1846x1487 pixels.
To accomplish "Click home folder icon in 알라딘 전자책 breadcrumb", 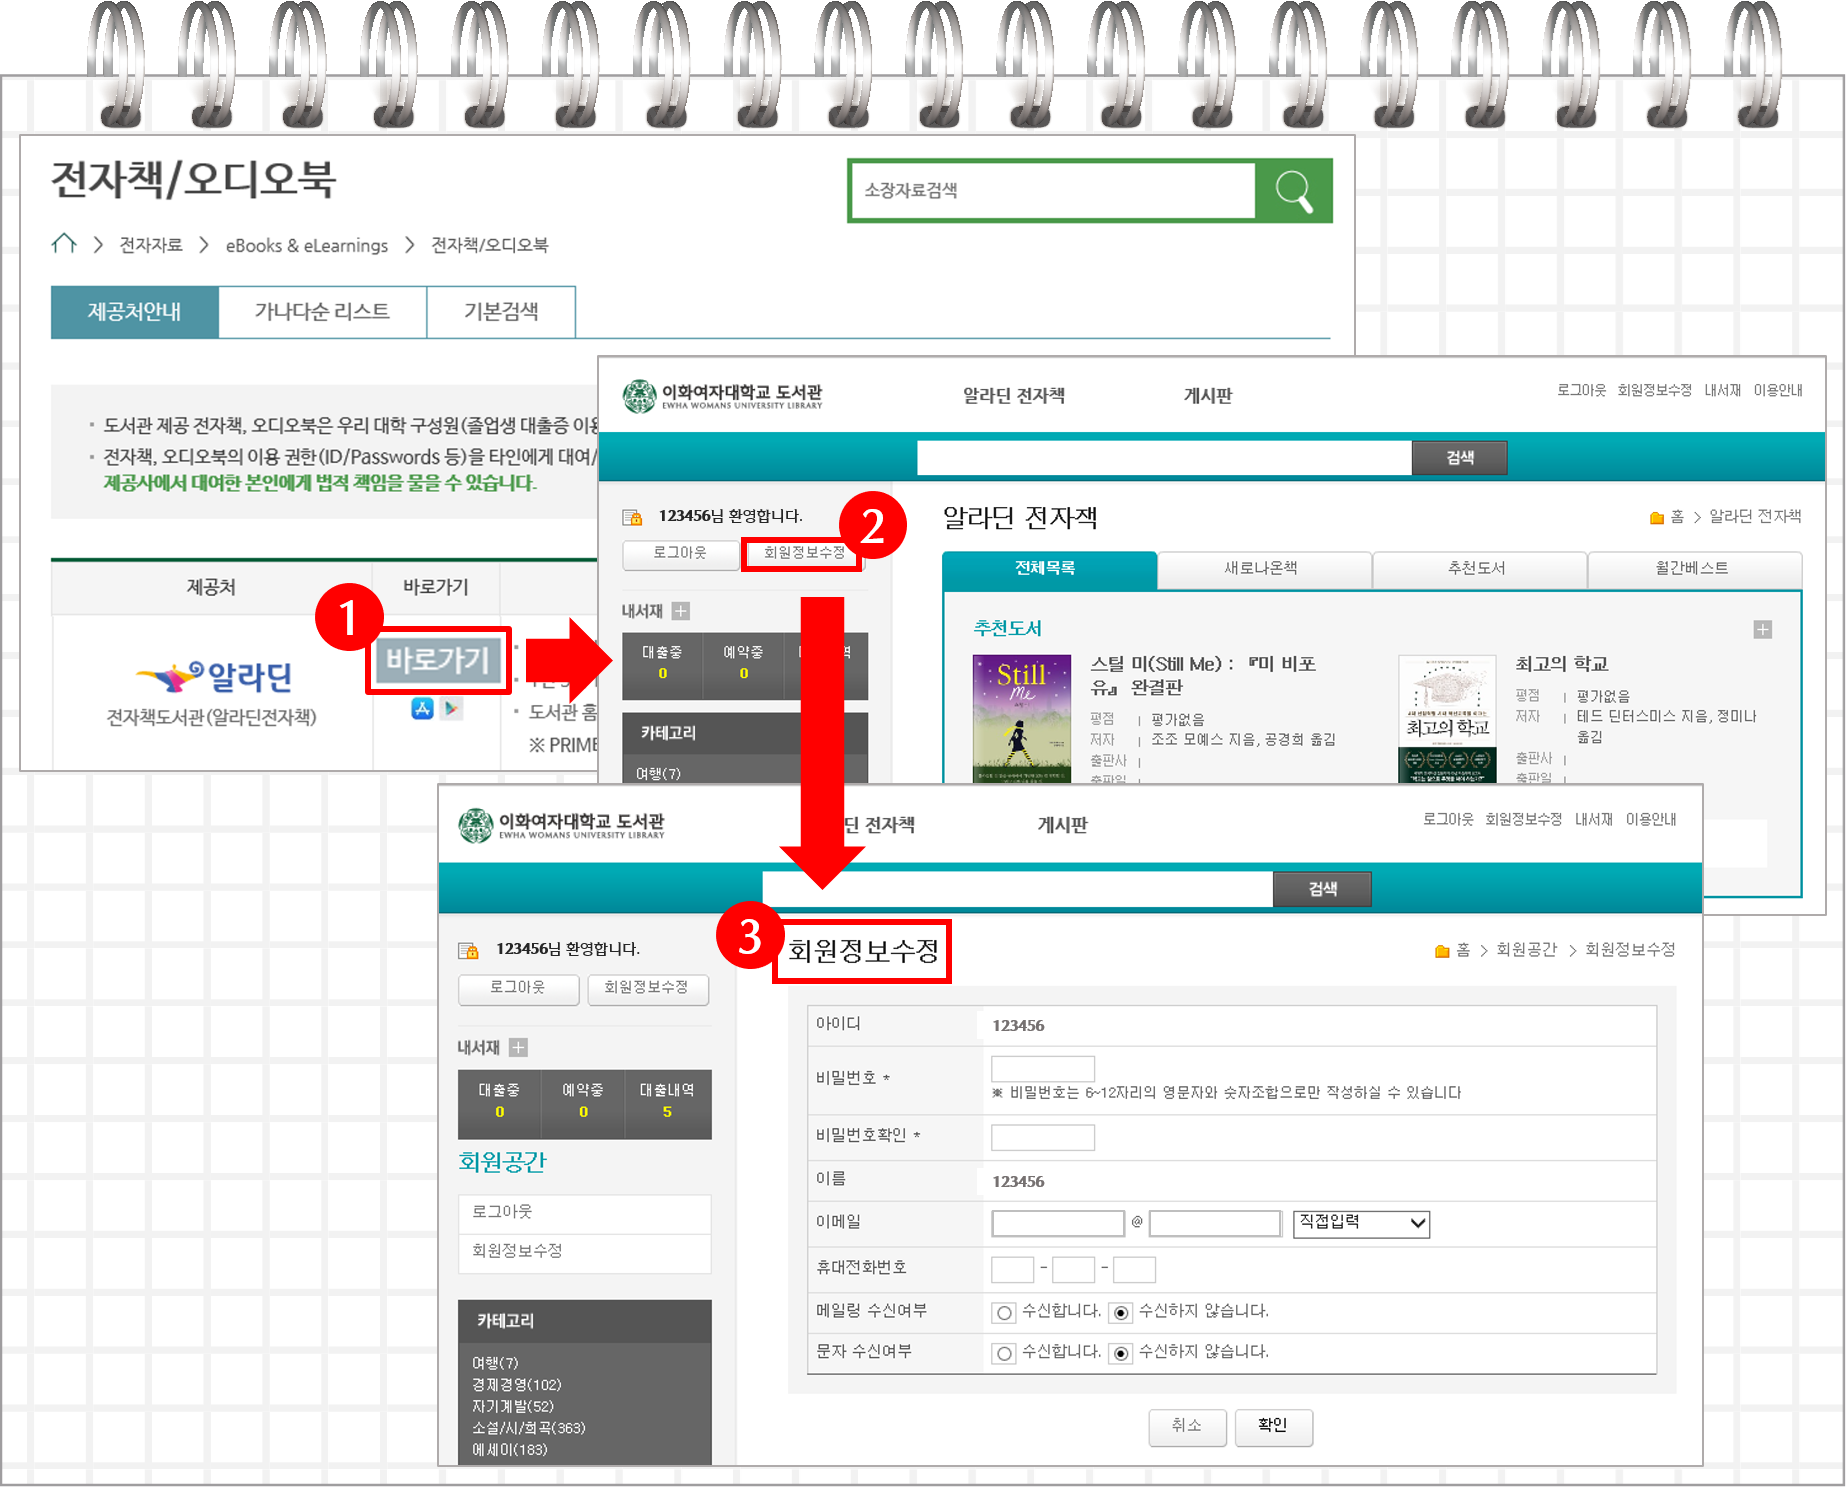I will pyautogui.click(x=1657, y=517).
